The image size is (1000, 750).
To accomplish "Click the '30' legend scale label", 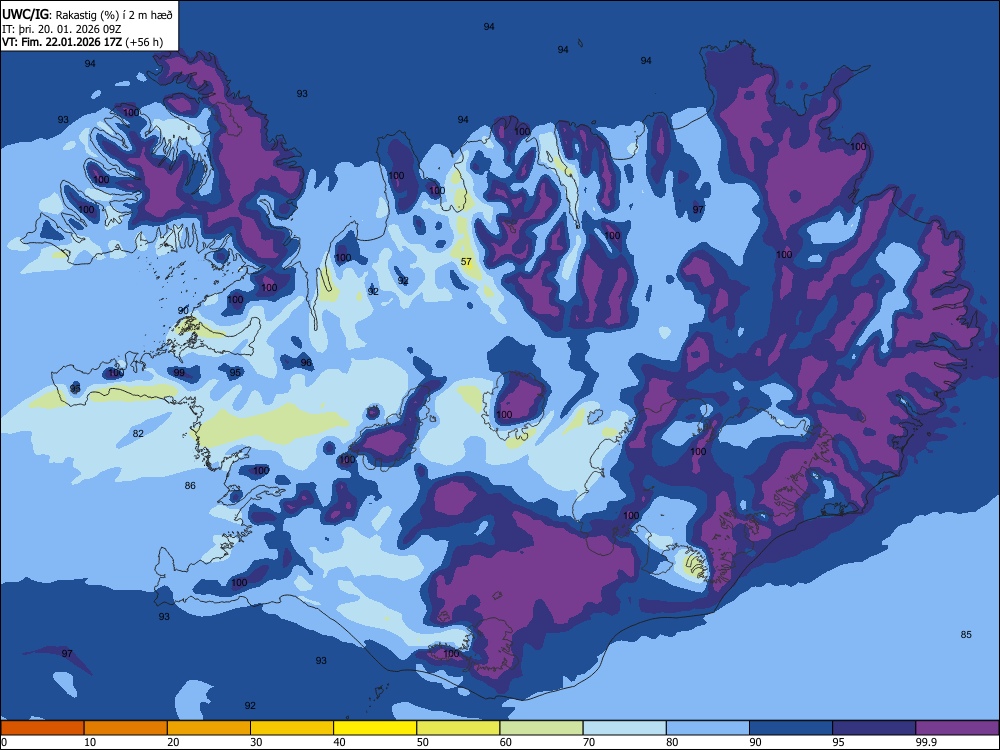I will tap(256, 742).
